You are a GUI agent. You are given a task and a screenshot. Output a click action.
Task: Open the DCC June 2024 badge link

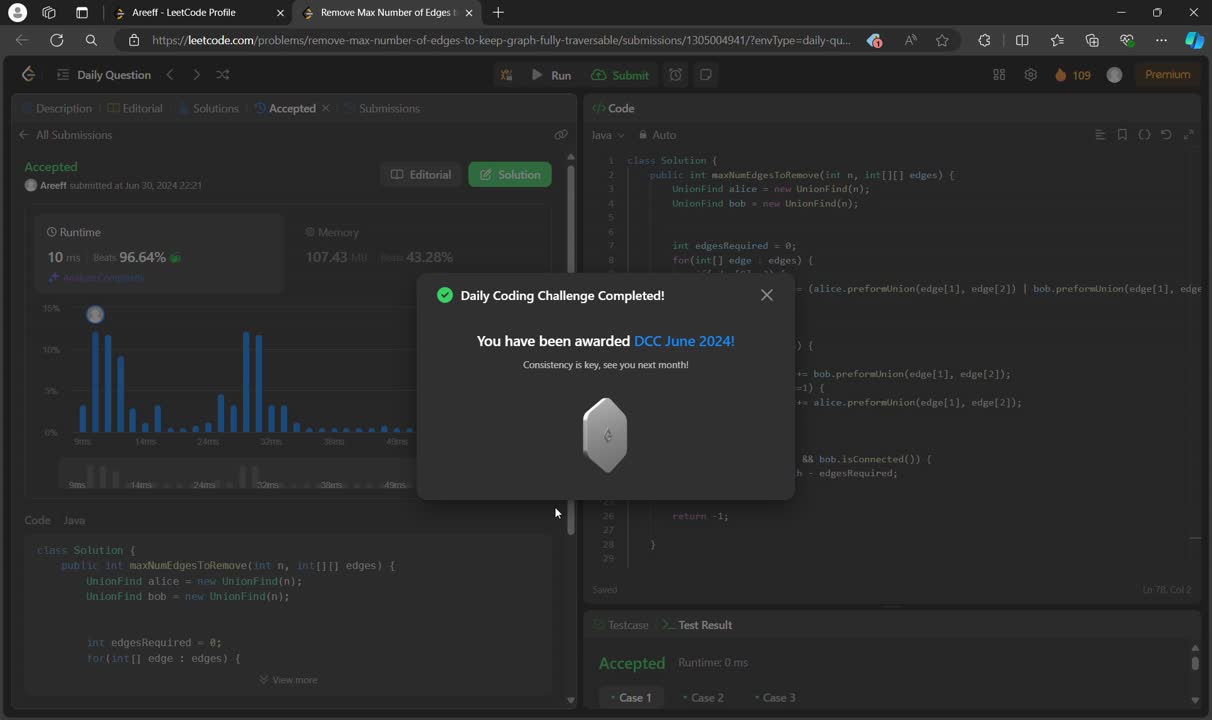[x=684, y=341]
